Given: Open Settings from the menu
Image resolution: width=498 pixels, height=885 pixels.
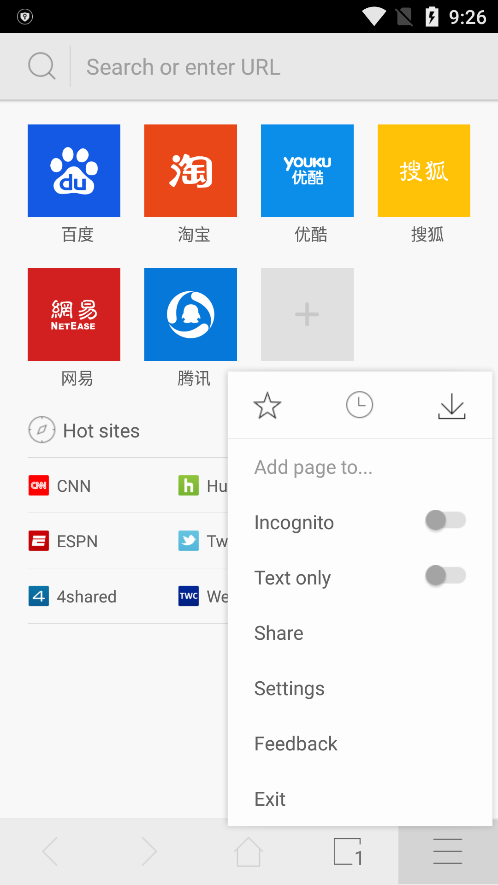Looking at the screenshot, I should pyautogui.click(x=289, y=689).
